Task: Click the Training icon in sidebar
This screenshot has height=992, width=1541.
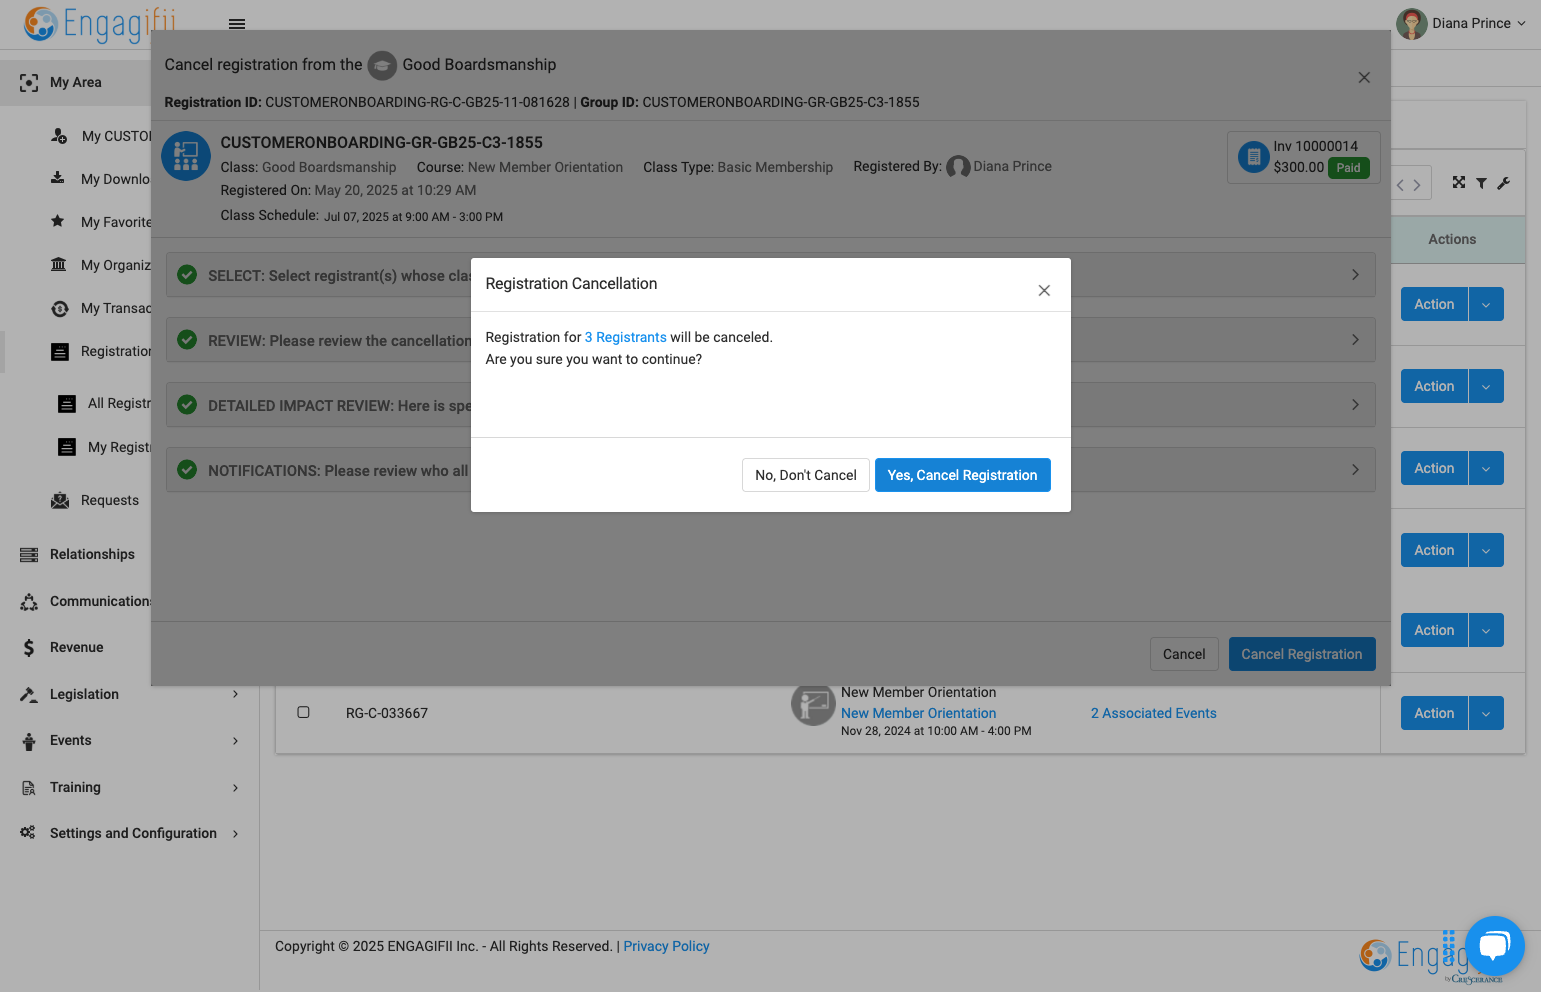Action: [x=29, y=787]
